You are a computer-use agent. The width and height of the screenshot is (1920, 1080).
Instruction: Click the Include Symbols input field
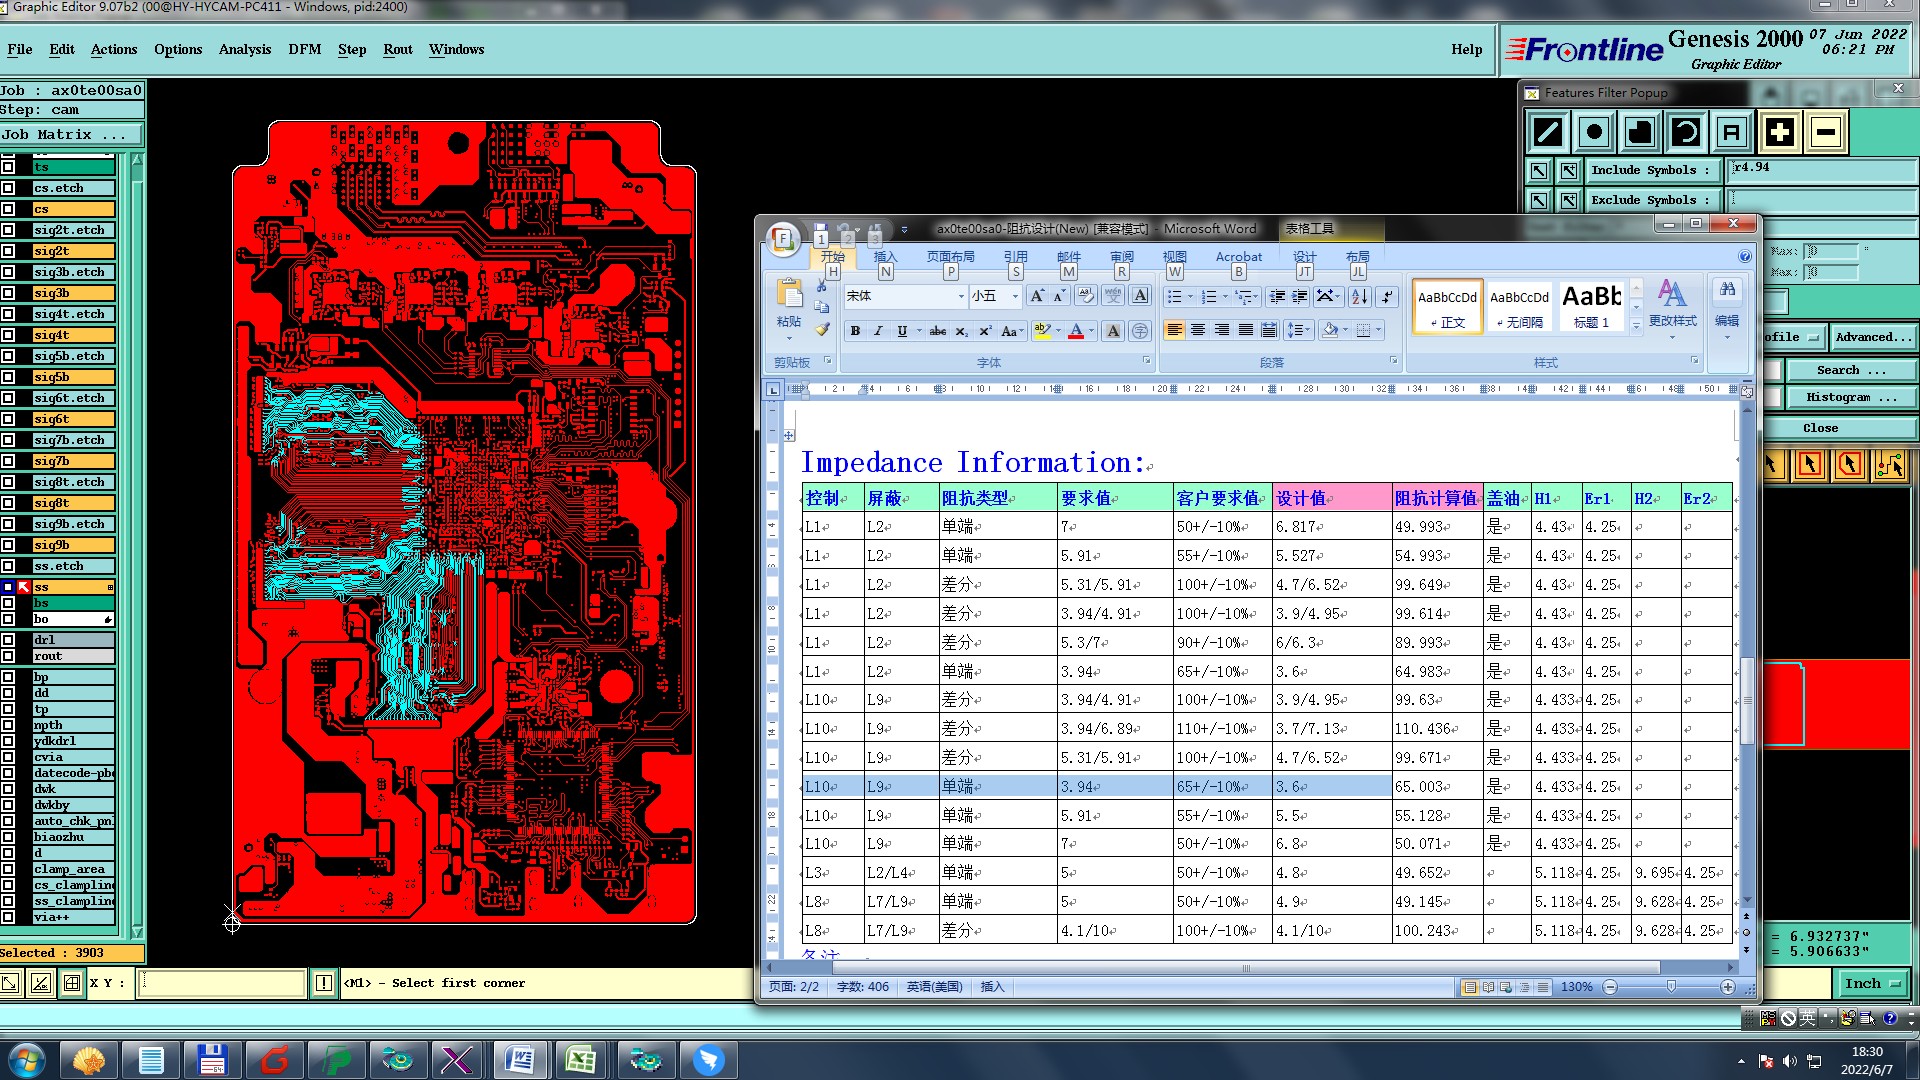tap(1822, 170)
